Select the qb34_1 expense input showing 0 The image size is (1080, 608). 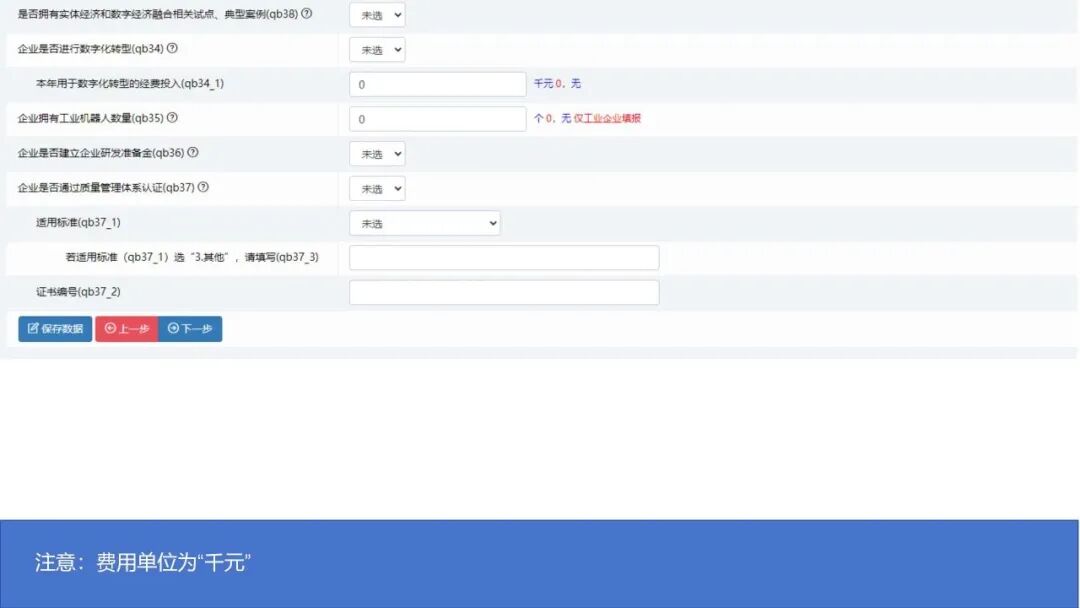[x=437, y=84]
